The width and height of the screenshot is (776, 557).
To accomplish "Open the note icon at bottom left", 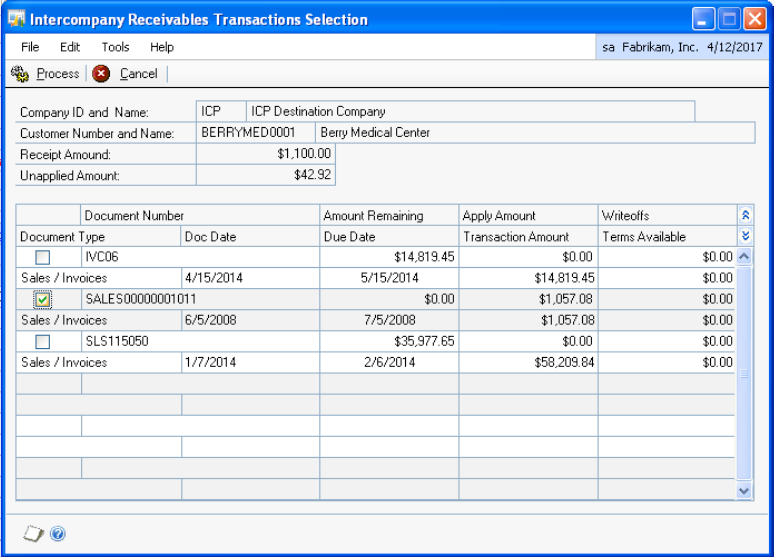I will [33, 534].
